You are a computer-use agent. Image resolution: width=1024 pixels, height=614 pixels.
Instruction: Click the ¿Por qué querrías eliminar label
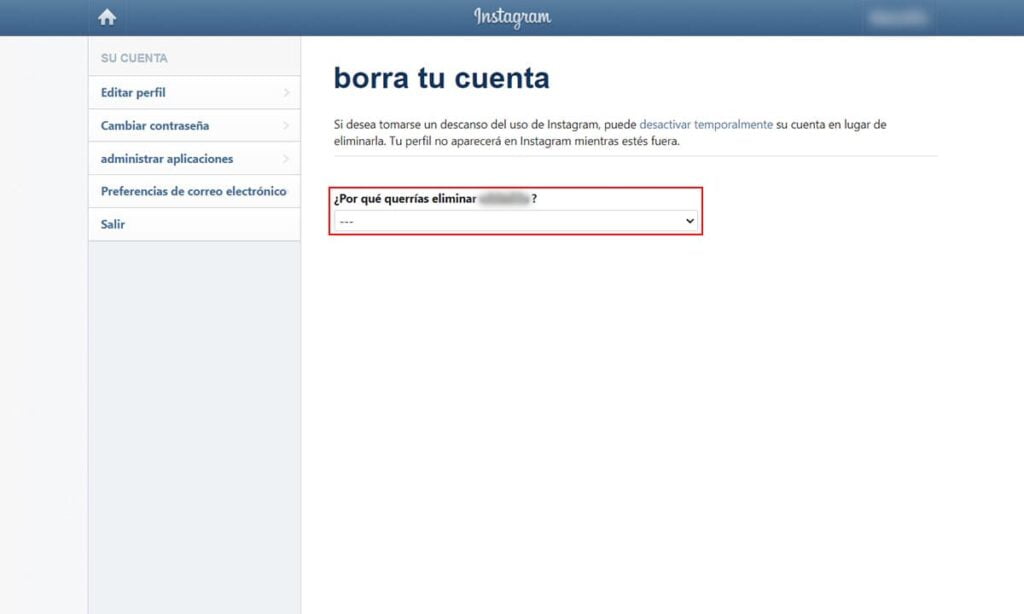pos(436,199)
